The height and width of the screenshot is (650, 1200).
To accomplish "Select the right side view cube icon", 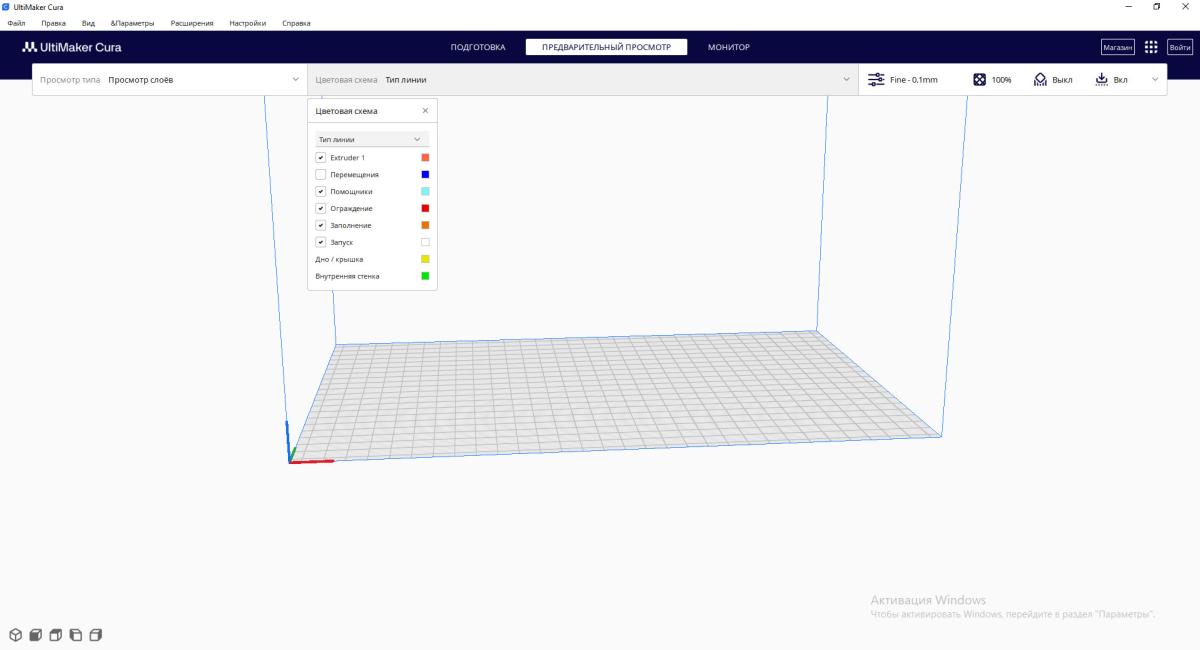I will [x=96, y=635].
